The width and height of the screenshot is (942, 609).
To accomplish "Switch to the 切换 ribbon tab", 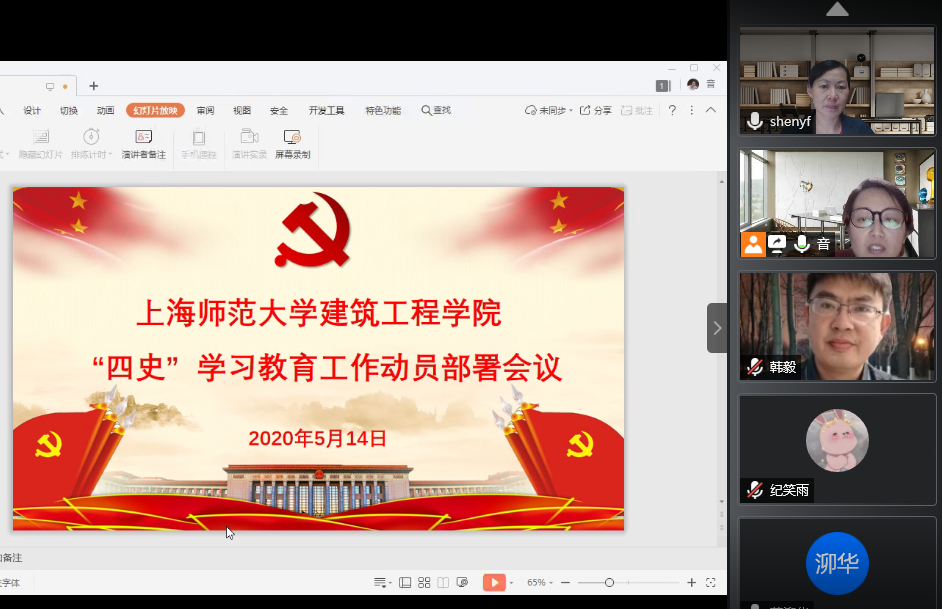I will pyautogui.click(x=68, y=111).
